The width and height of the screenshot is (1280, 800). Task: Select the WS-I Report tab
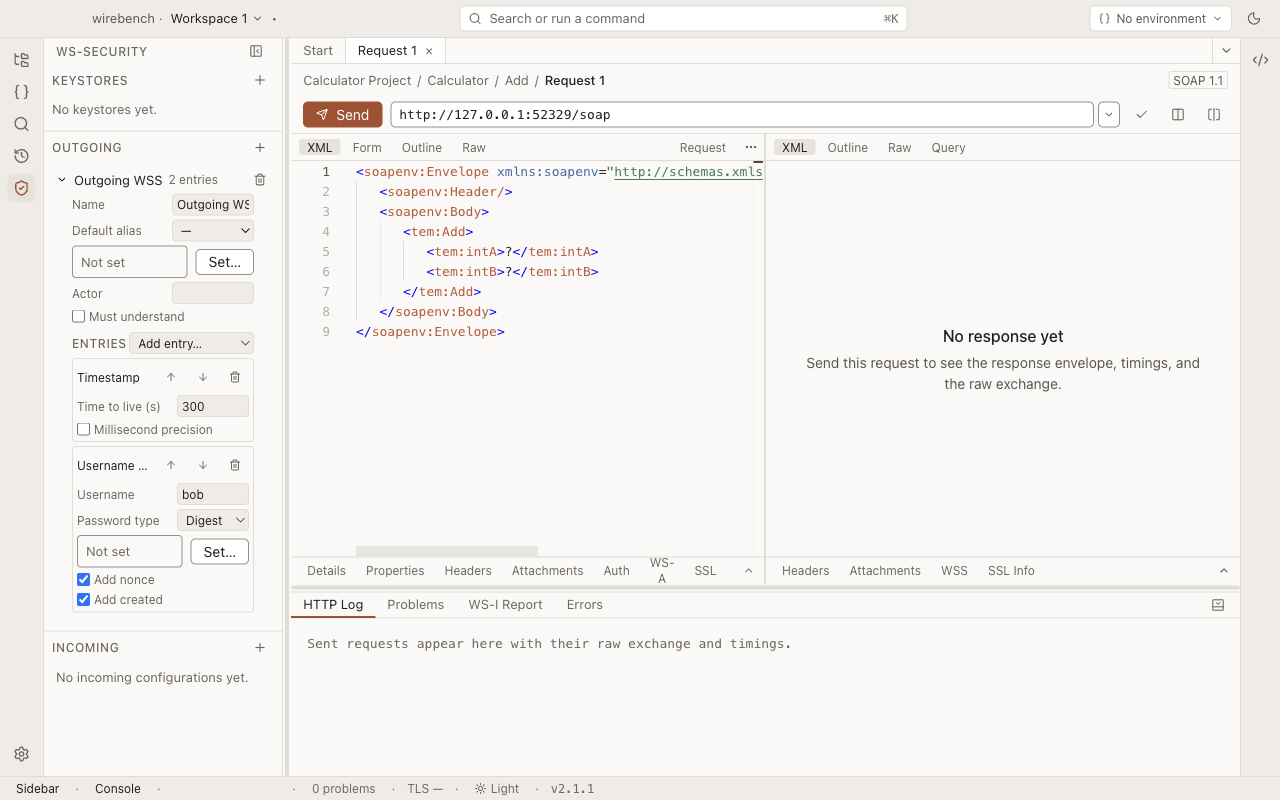(505, 604)
